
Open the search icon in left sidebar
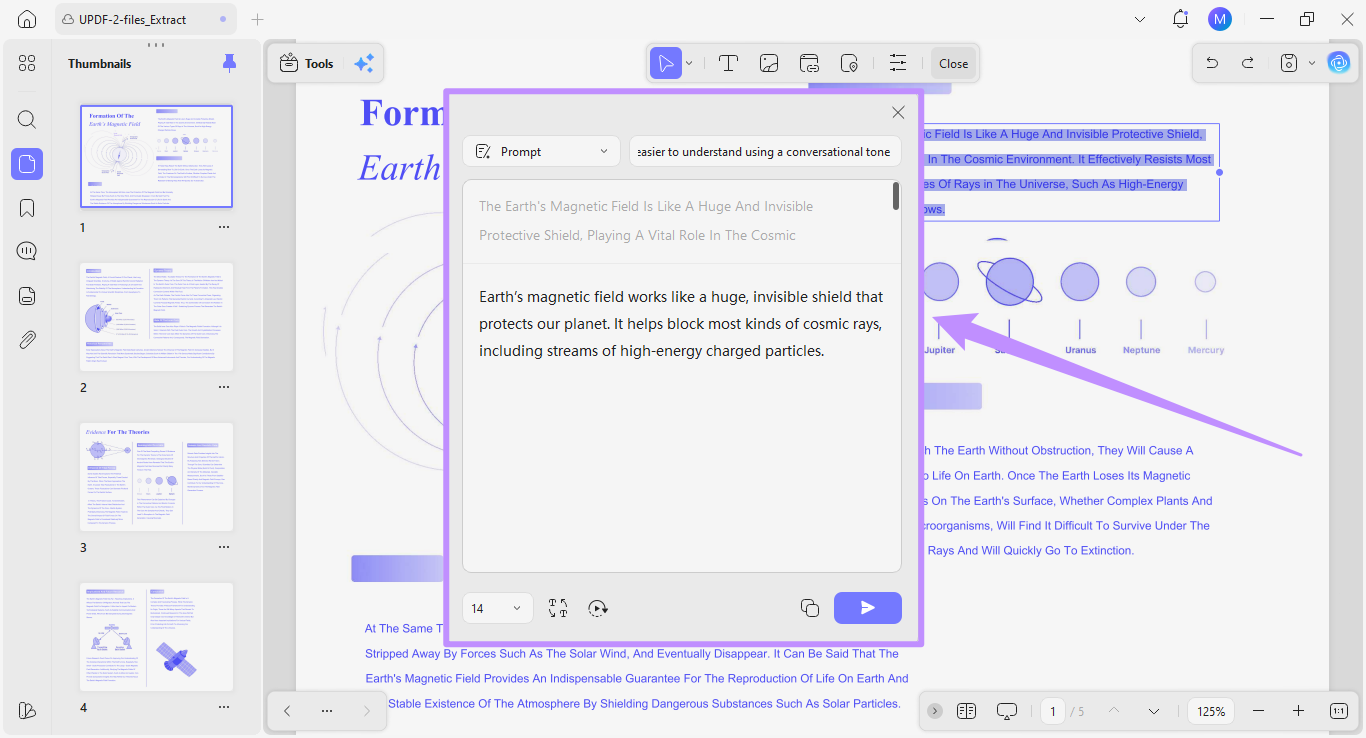click(x=27, y=120)
